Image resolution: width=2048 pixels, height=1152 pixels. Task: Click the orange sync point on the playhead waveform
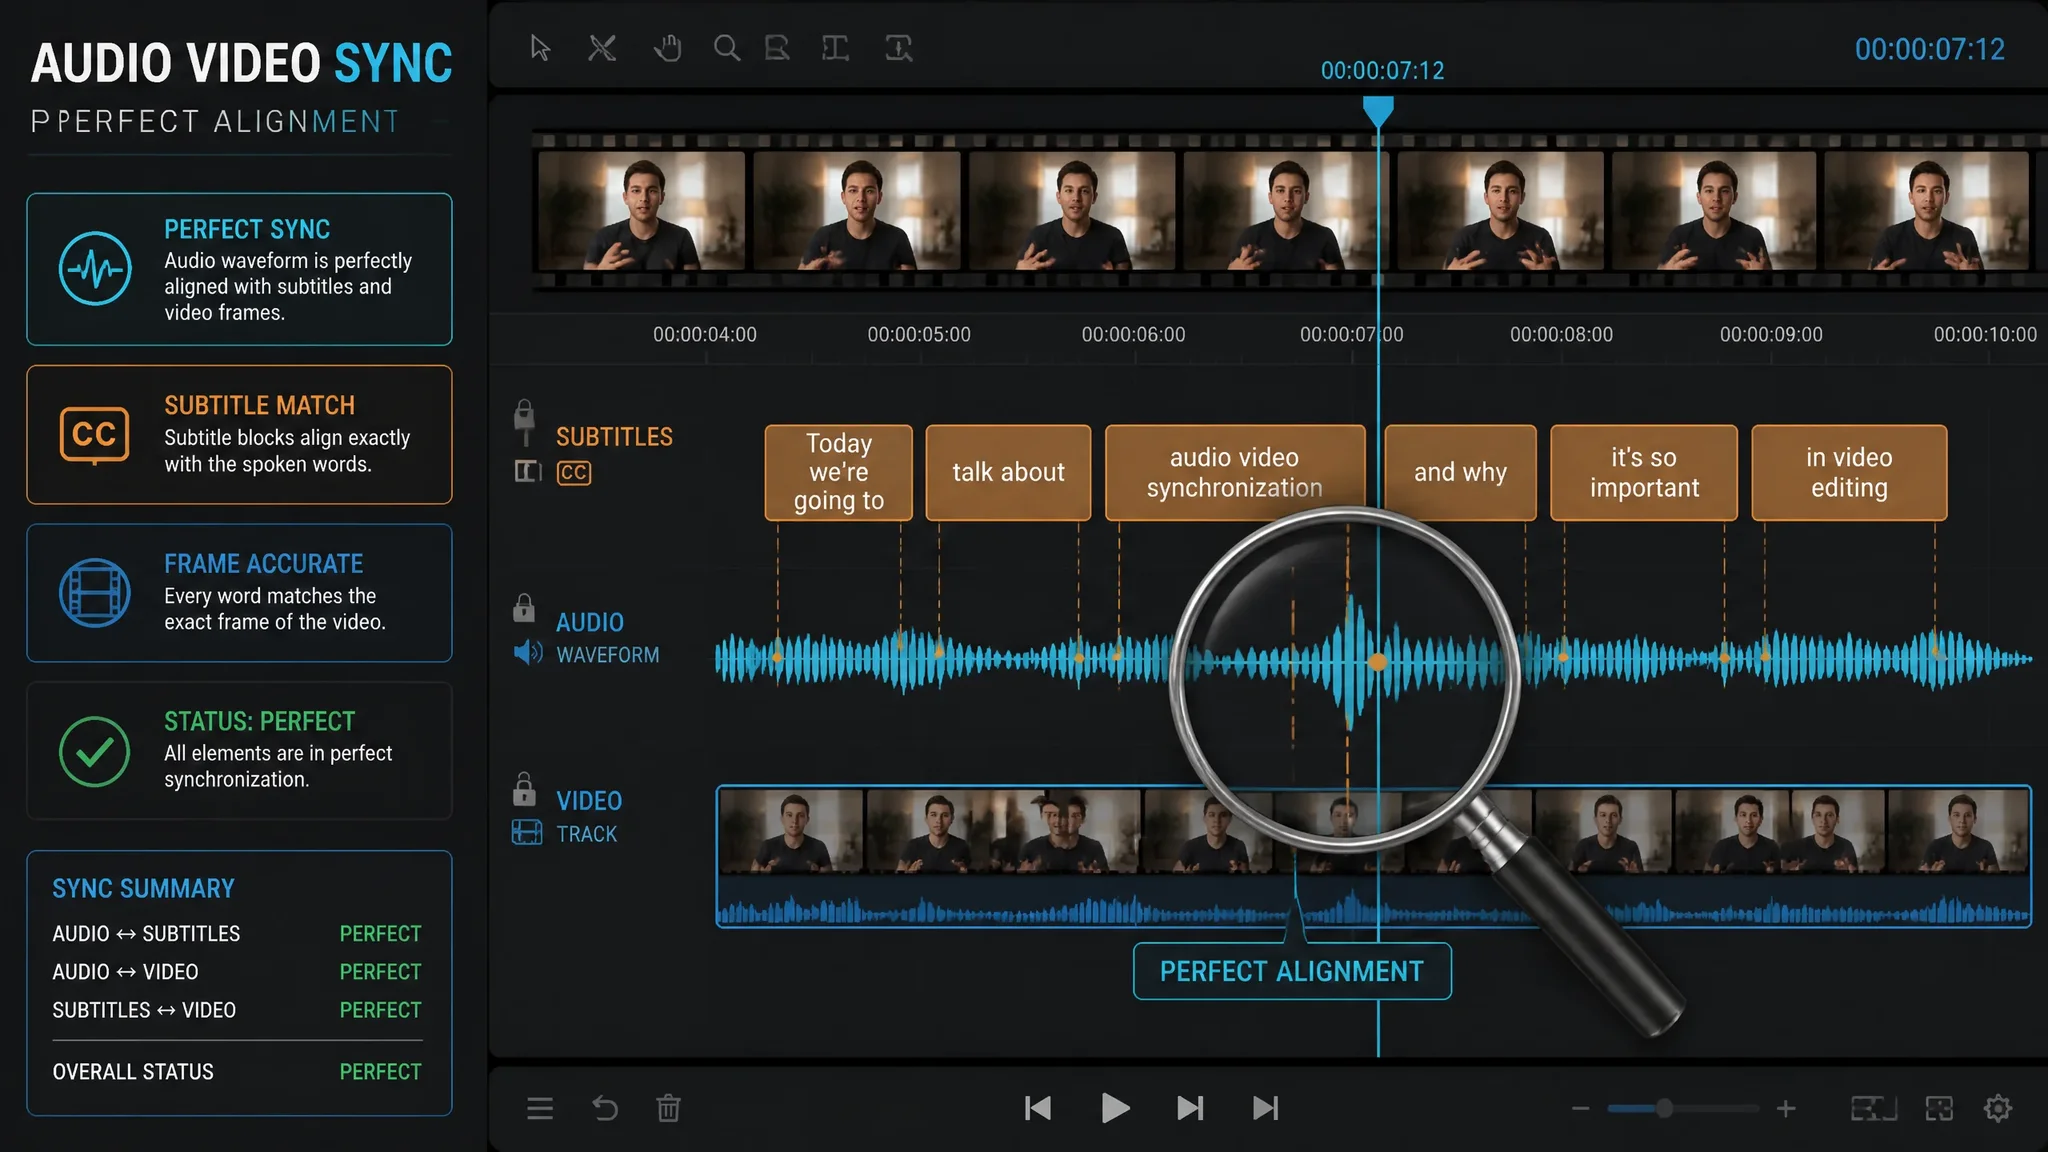coord(1378,661)
